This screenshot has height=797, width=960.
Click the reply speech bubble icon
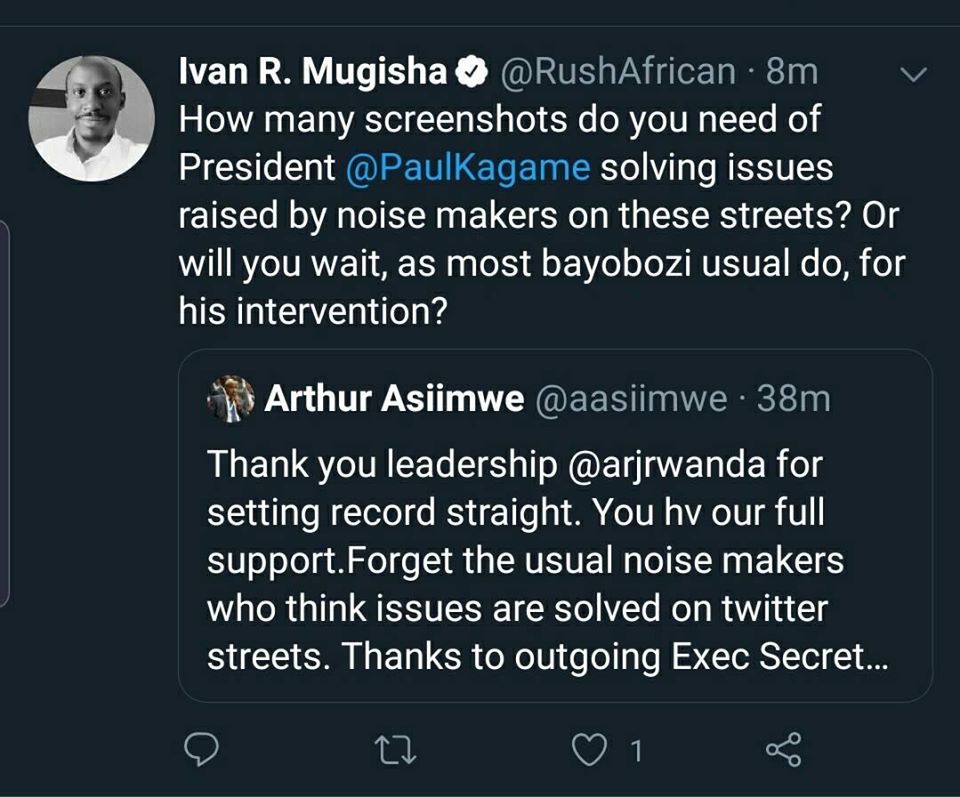(x=201, y=749)
